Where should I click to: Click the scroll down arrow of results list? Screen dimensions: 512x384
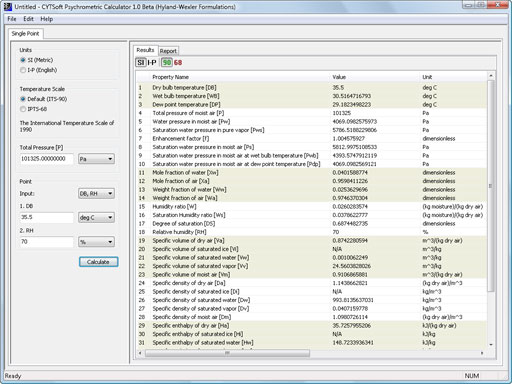click(x=491, y=344)
